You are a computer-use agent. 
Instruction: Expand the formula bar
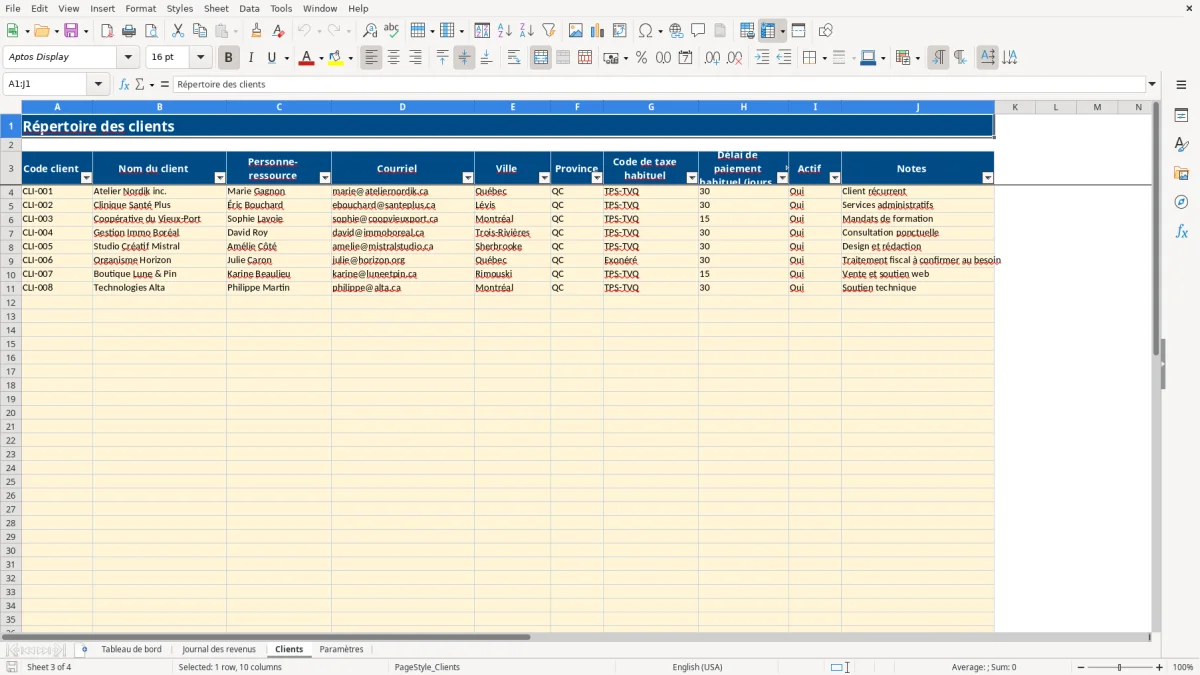pos(1152,84)
